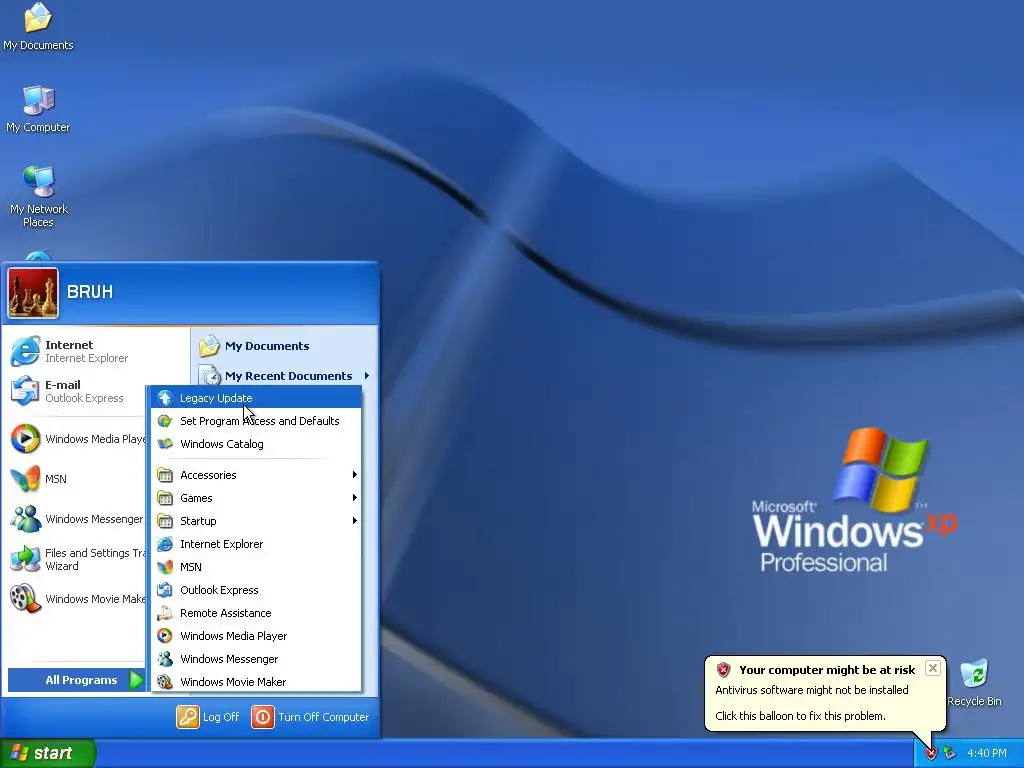Click the Windows Catalog icon
Screen dimensions: 1024x768
click(x=165, y=444)
